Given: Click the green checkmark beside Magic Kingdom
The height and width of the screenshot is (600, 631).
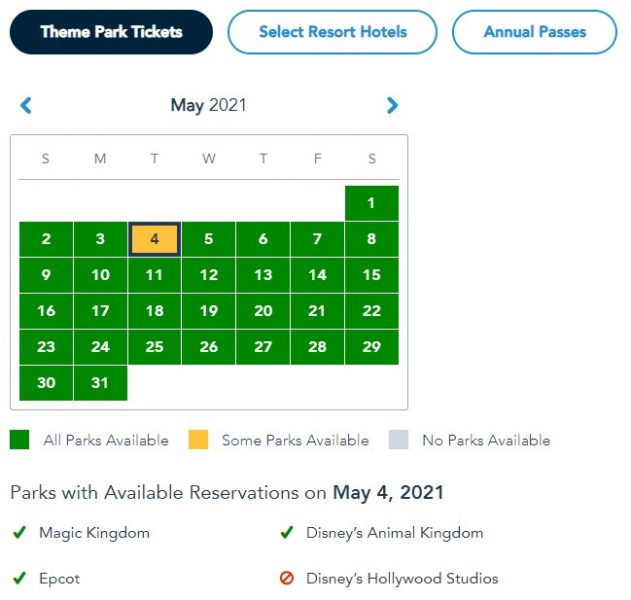Looking at the screenshot, I should (x=19, y=533).
